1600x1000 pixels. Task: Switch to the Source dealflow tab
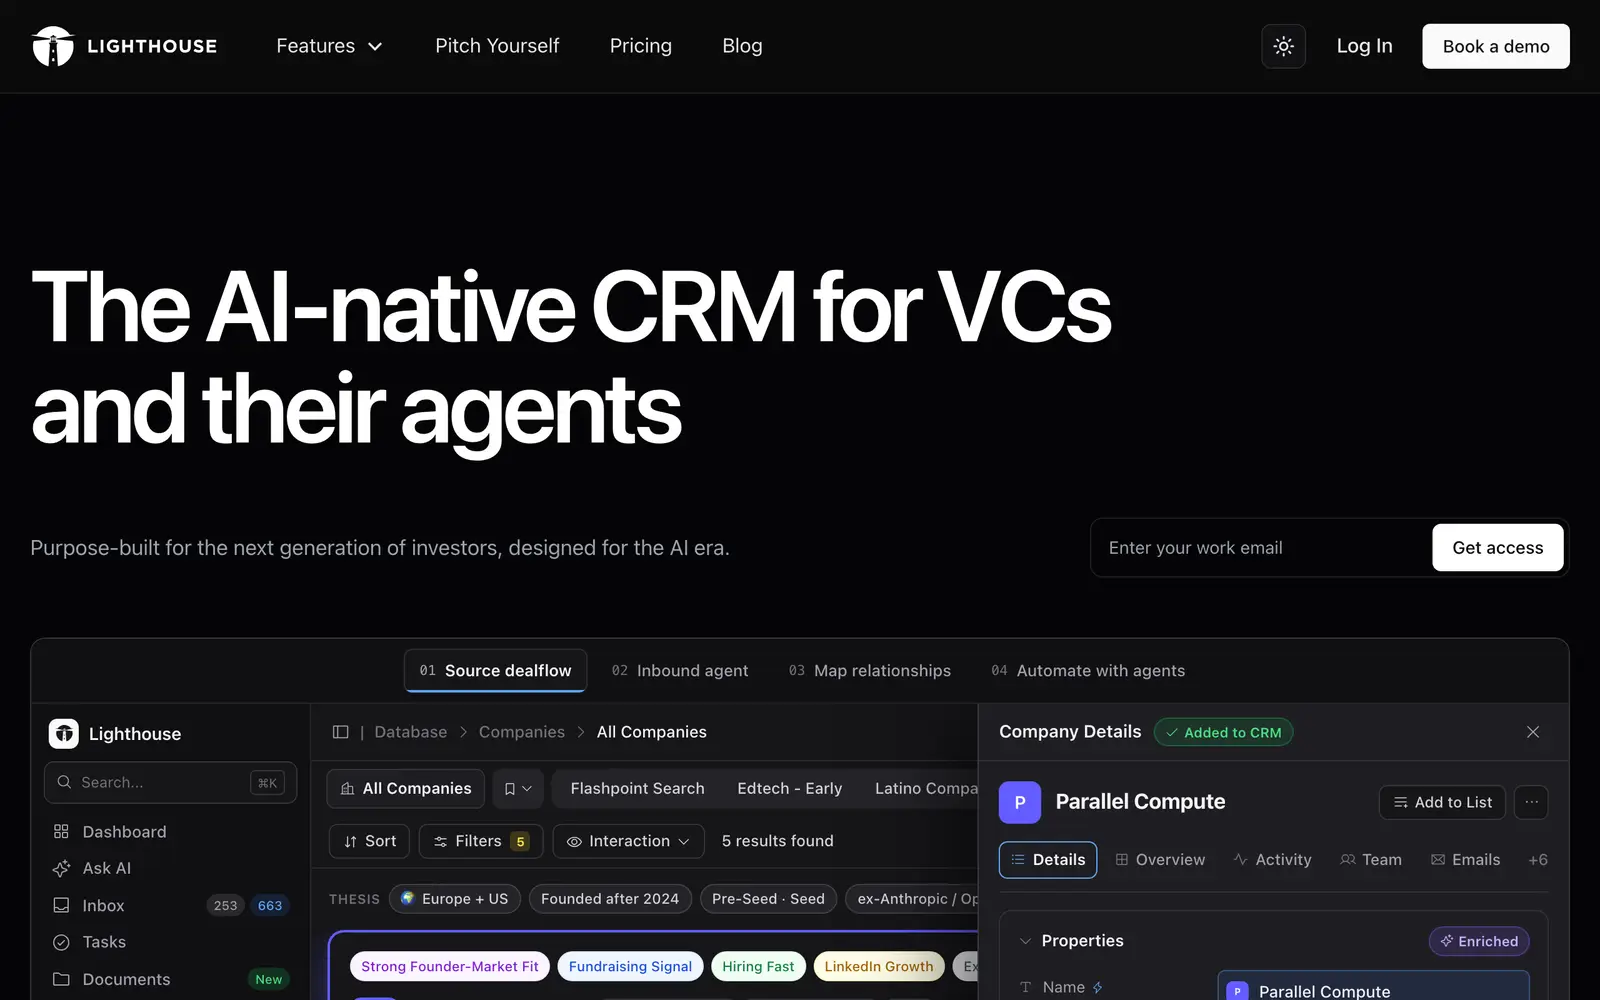tap(495, 670)
